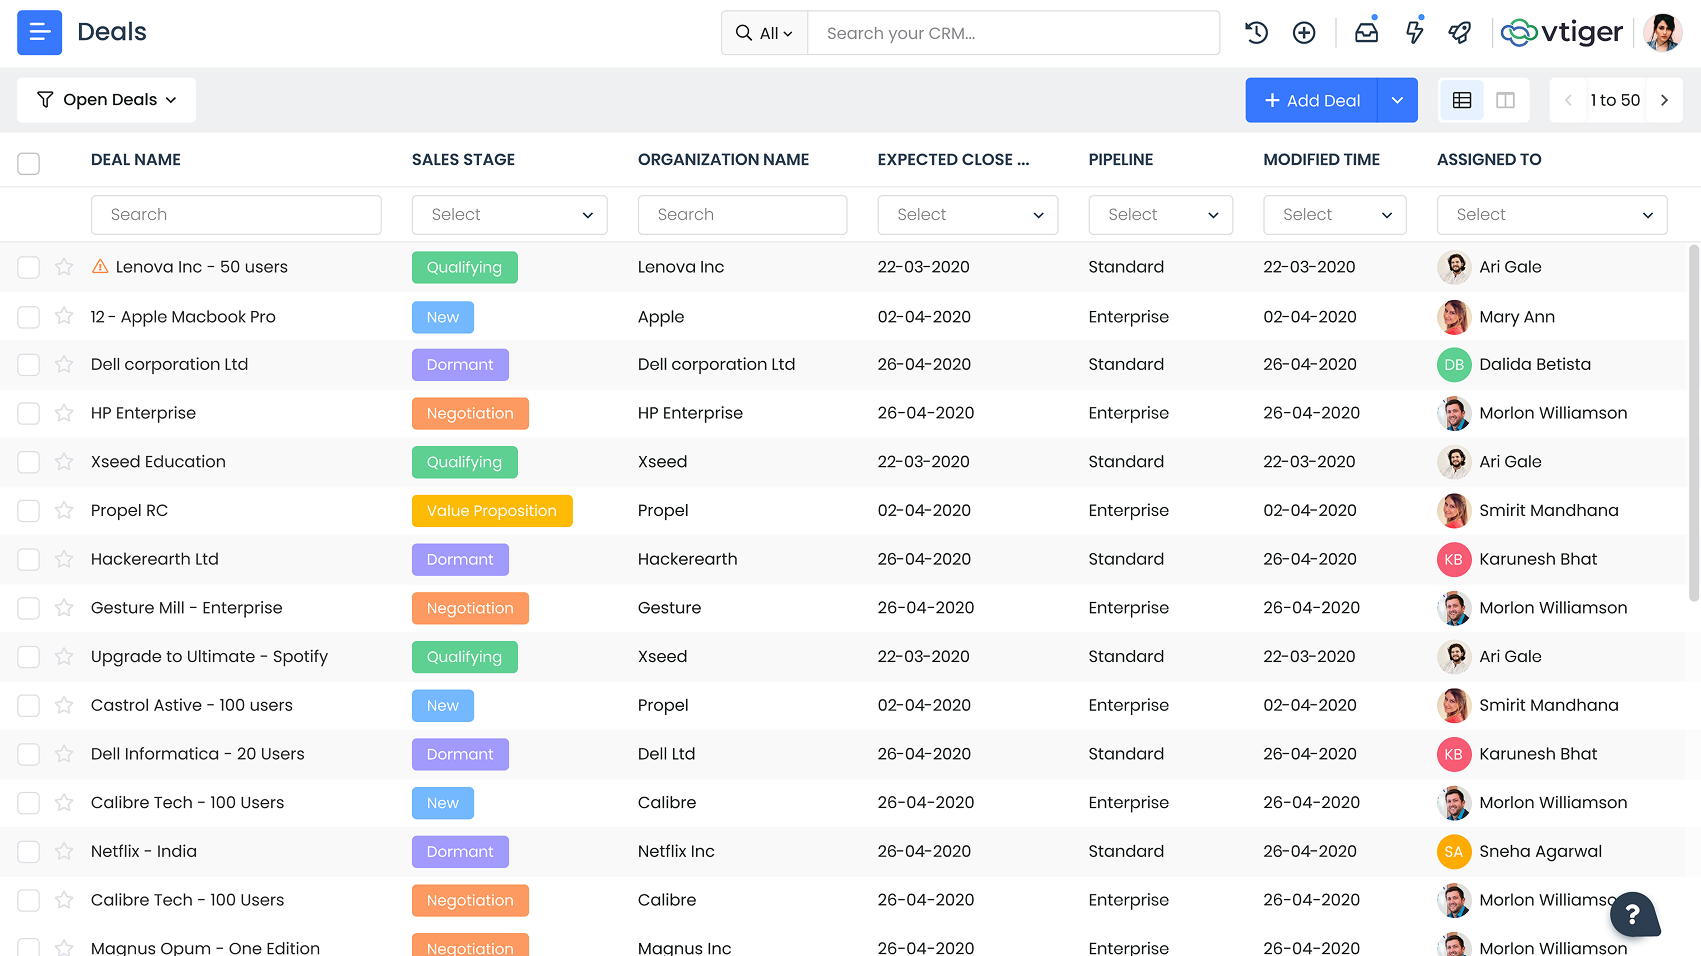This screenshot has height=956, width=1701.
Task: Click the Negotiation stage badge for HP Enterprise
Action: [470, 413]
